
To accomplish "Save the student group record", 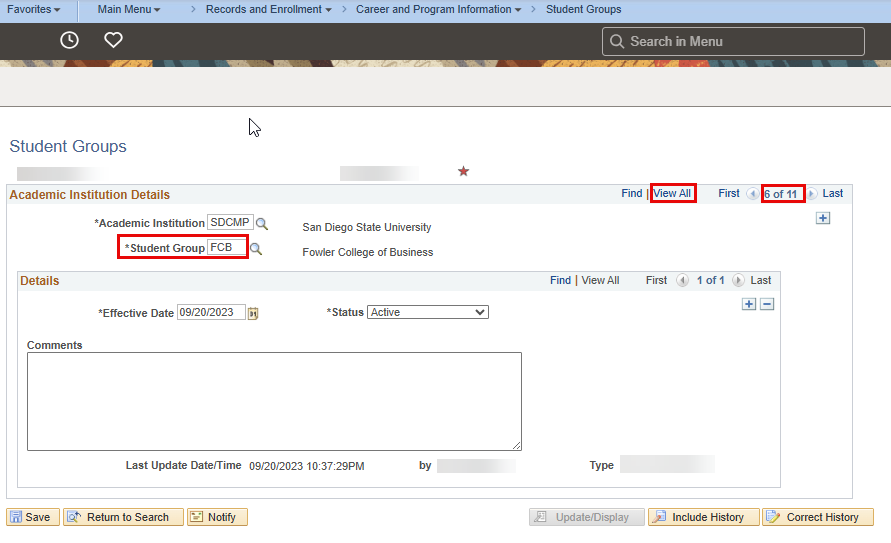I will pos(33,517).
